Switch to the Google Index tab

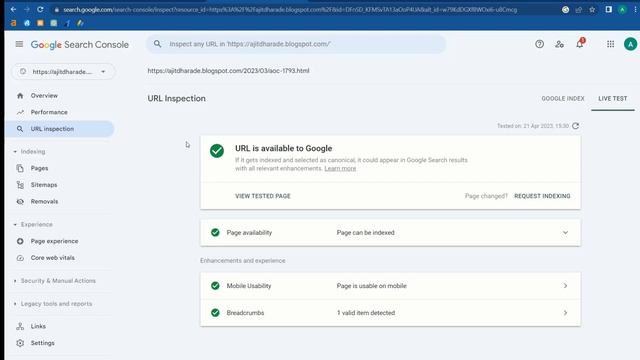pos(563,98)
